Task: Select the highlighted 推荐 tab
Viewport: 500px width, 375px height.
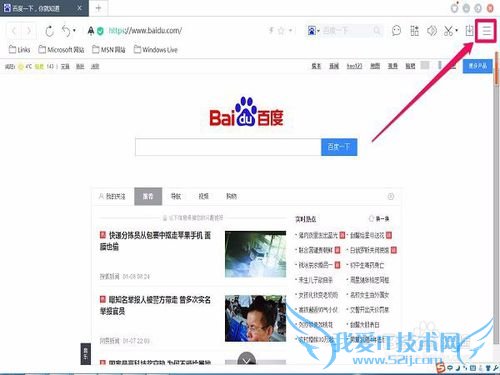Action: tap(148, 196)
